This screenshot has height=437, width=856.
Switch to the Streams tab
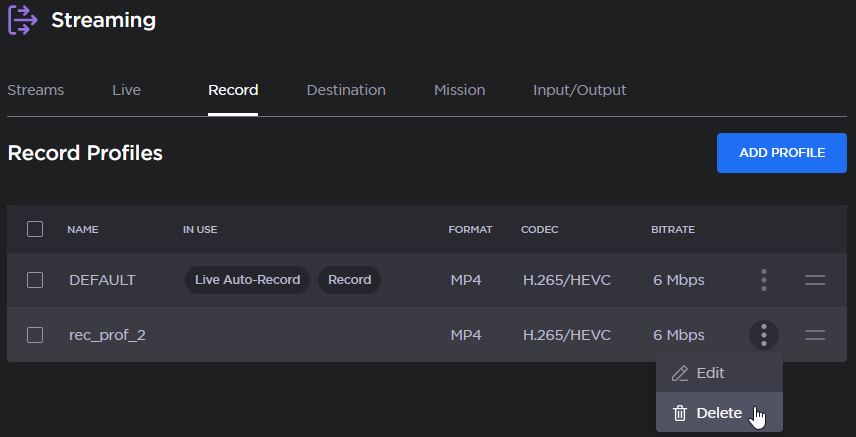click(35, 90)
